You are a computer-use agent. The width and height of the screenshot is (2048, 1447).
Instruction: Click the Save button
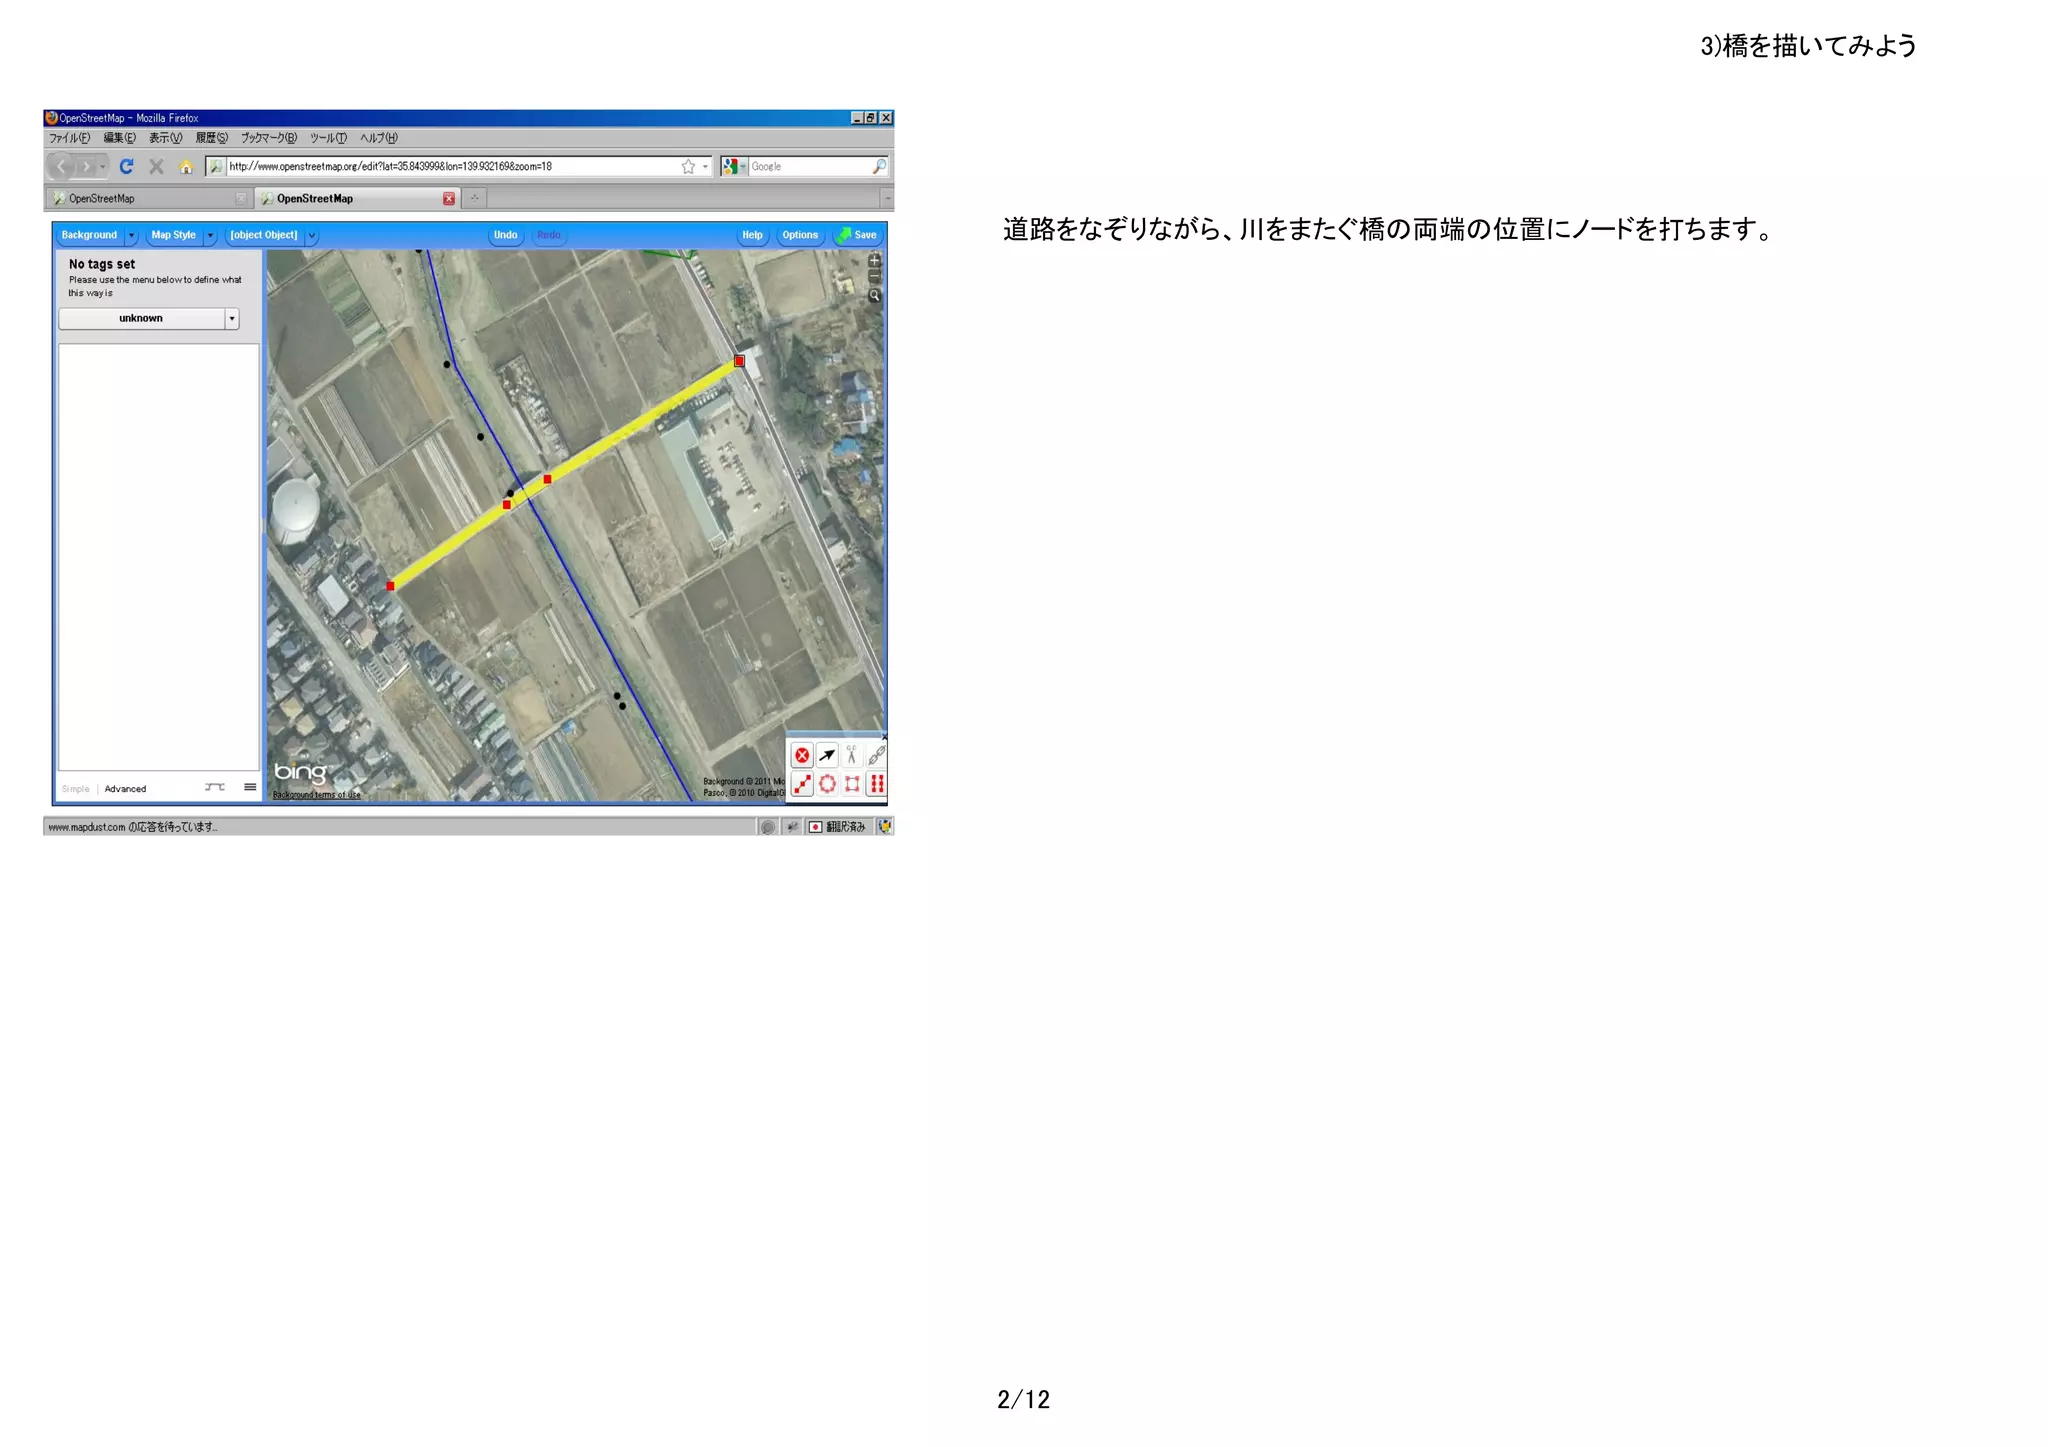pyautogui.click(x=857, y=236)
